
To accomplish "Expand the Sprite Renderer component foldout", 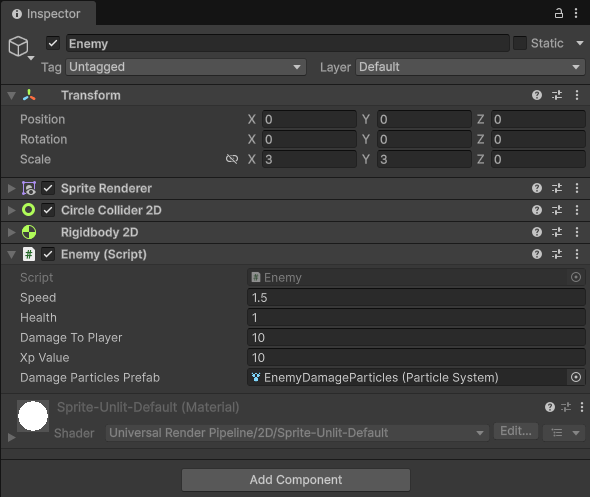I will [11, 188].
